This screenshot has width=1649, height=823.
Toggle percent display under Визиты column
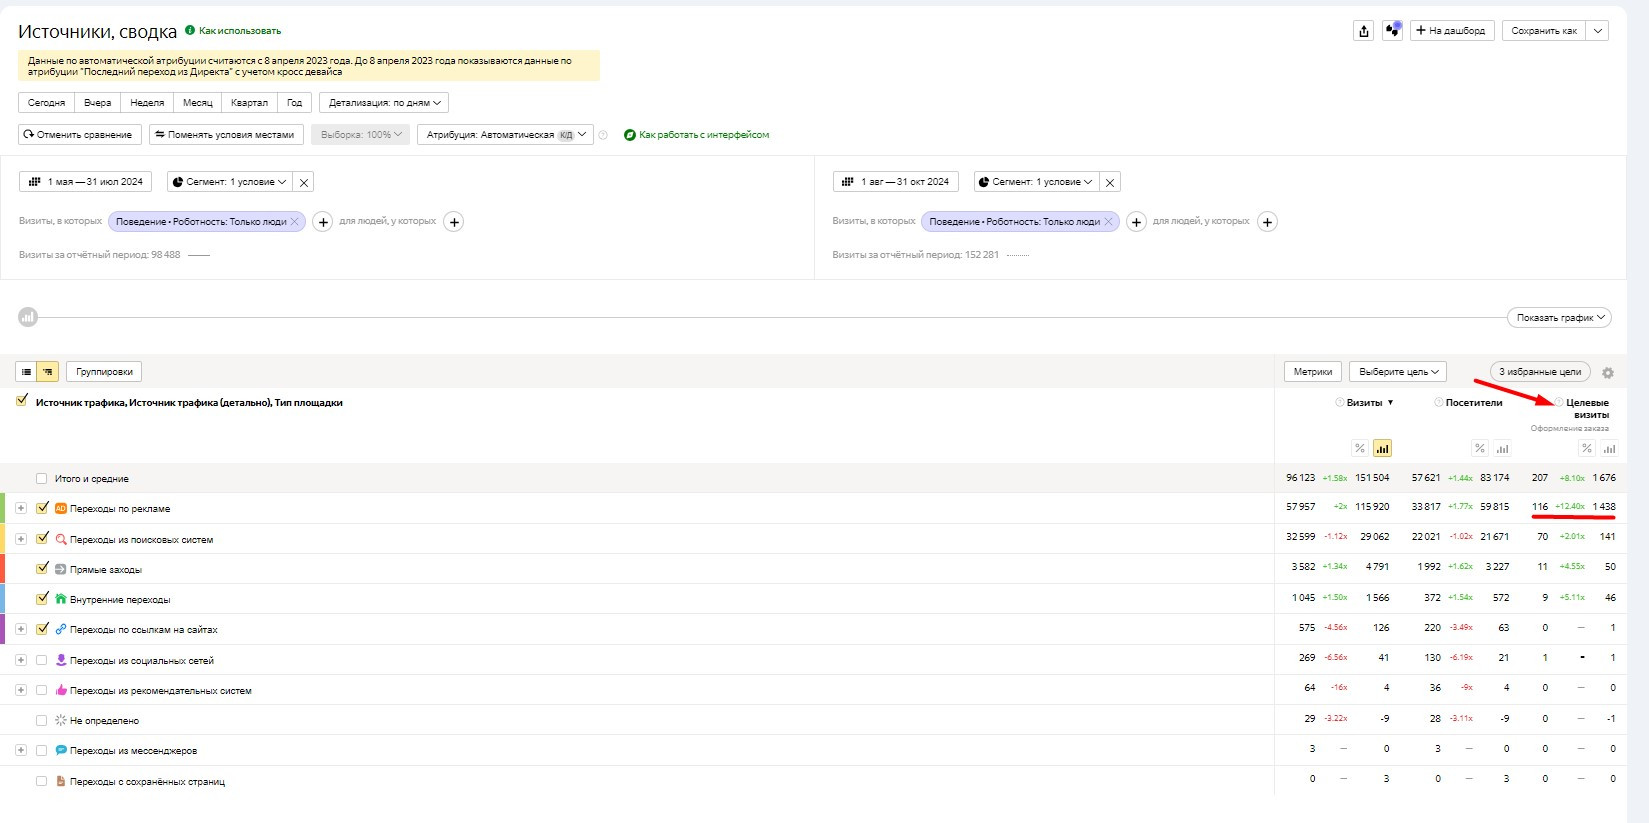pos(1359,449)
